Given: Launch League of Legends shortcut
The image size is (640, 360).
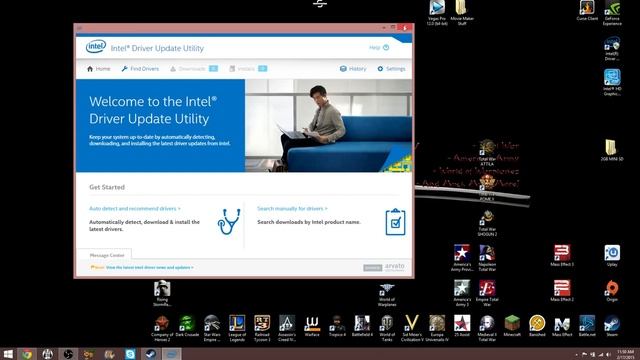Looking at the screenshot, I should [x=237, y=328].
